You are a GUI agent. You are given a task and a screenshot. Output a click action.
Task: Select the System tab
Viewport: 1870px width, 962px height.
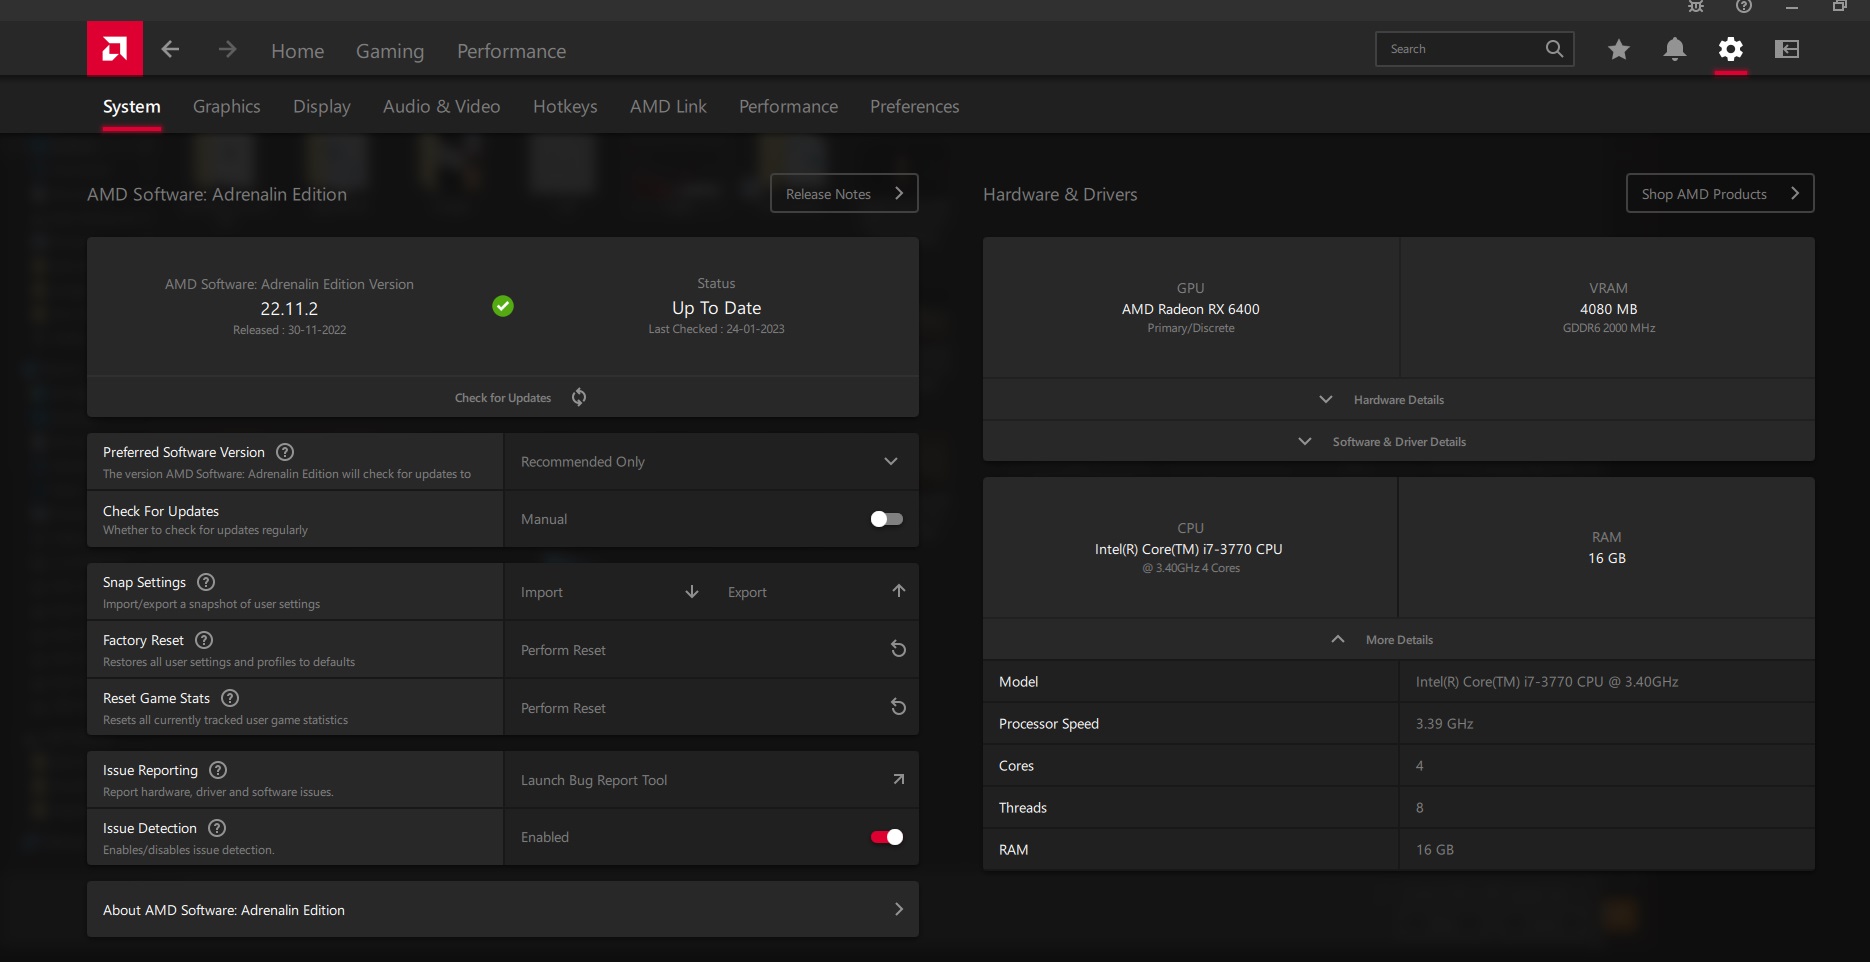click(132, 106)
